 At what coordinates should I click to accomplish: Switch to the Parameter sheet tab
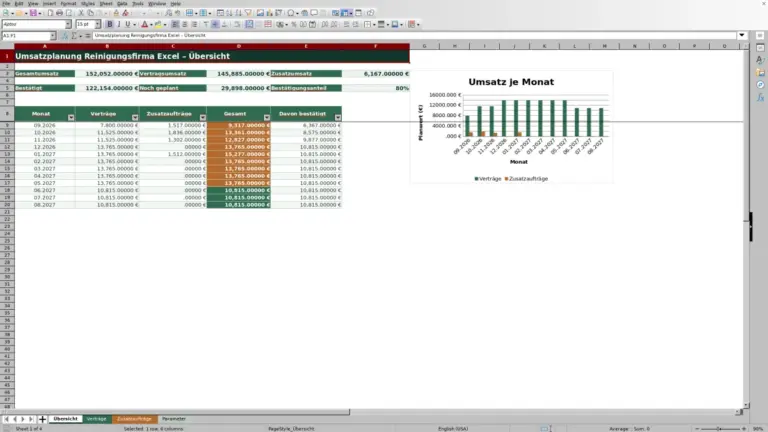pos(174,419)
